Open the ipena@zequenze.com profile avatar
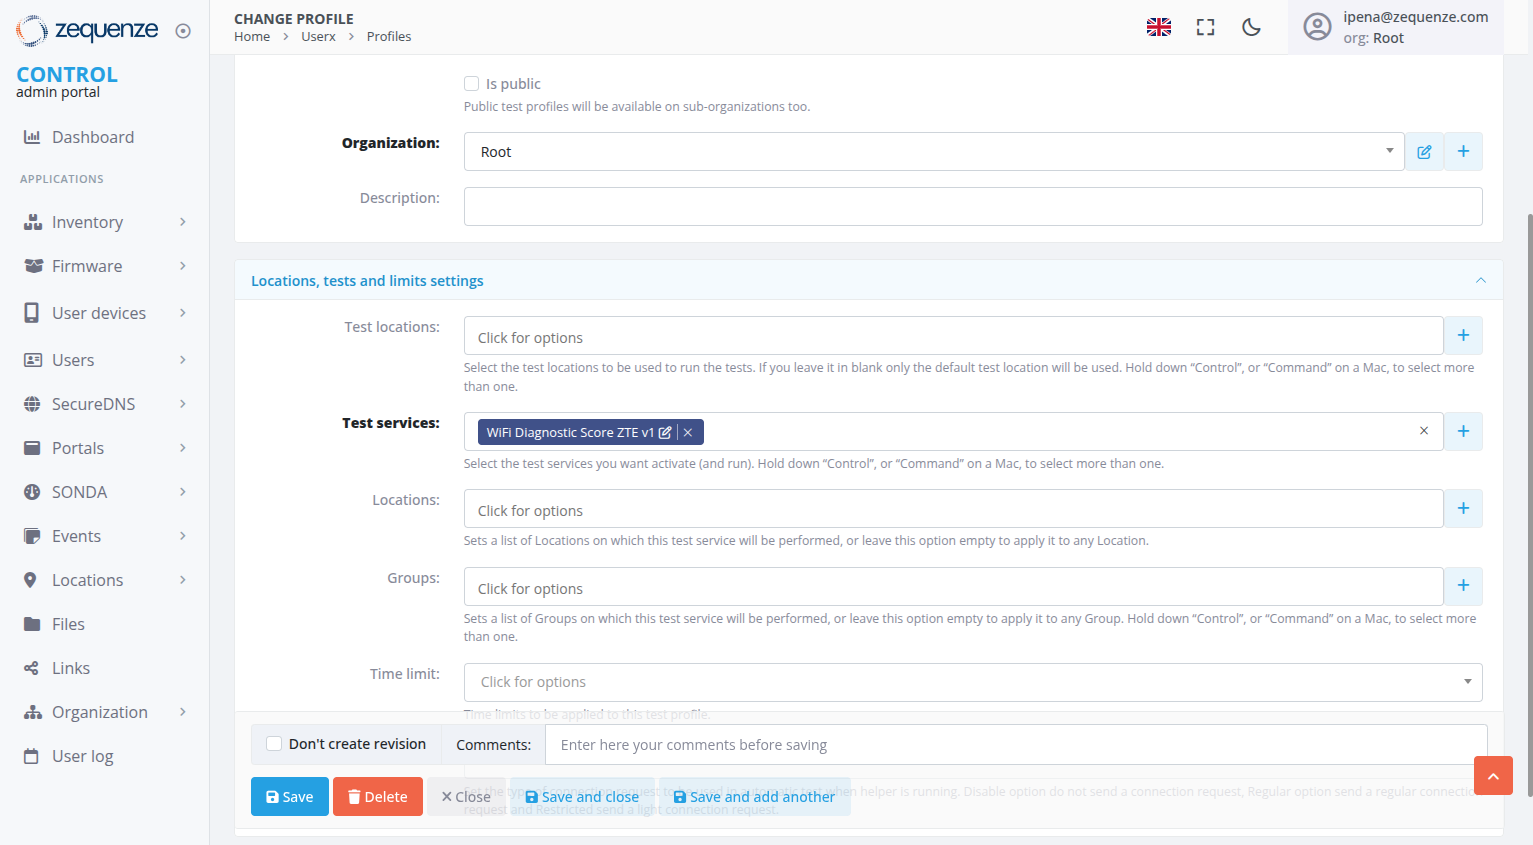 pyautogui.click(x=1317, y=26)
